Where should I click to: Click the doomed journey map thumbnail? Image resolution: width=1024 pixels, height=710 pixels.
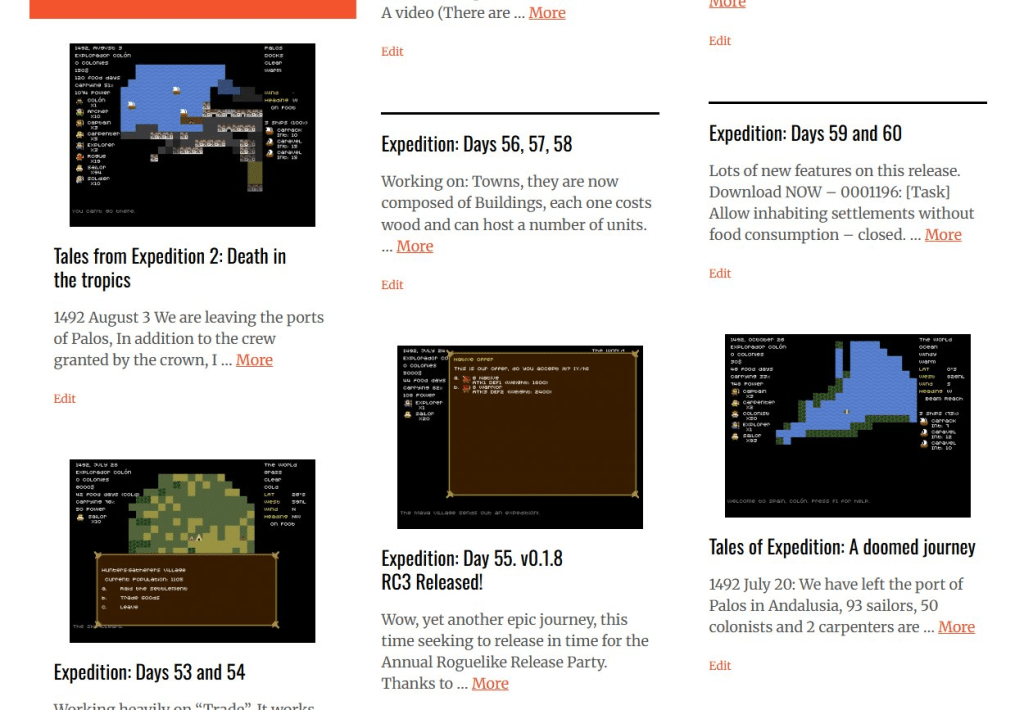point(847,426)
